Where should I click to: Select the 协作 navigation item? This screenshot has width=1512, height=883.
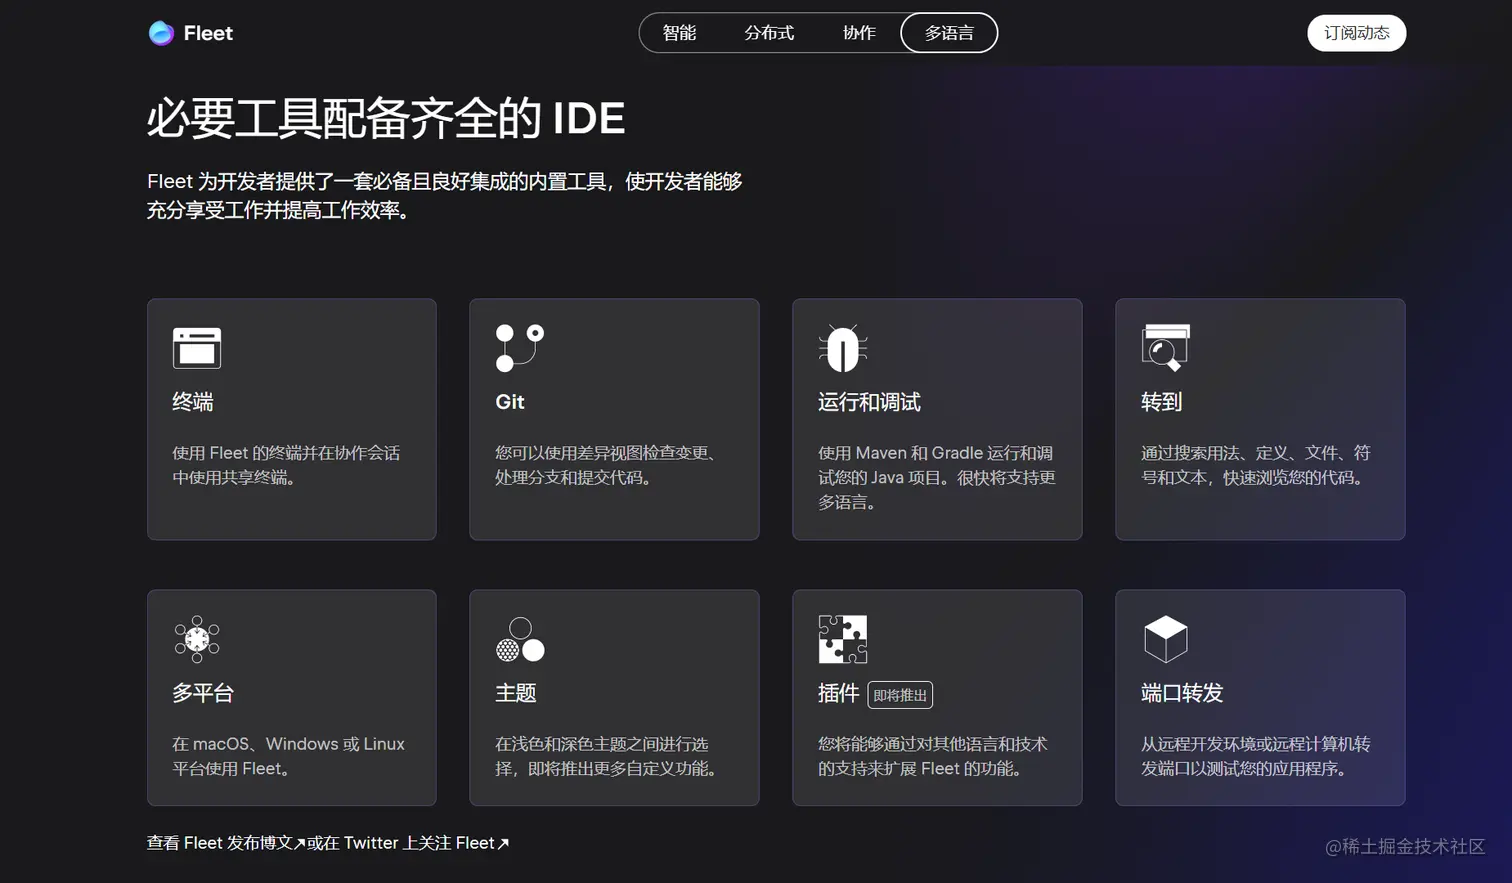coord(858,32)
